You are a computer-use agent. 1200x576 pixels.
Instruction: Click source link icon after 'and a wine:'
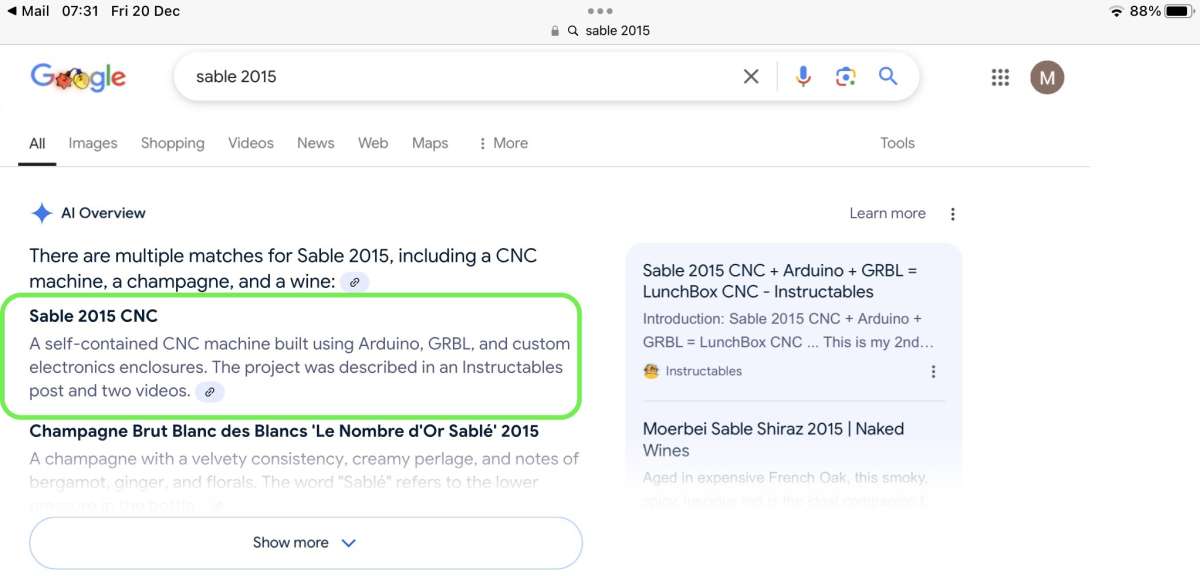354,283
